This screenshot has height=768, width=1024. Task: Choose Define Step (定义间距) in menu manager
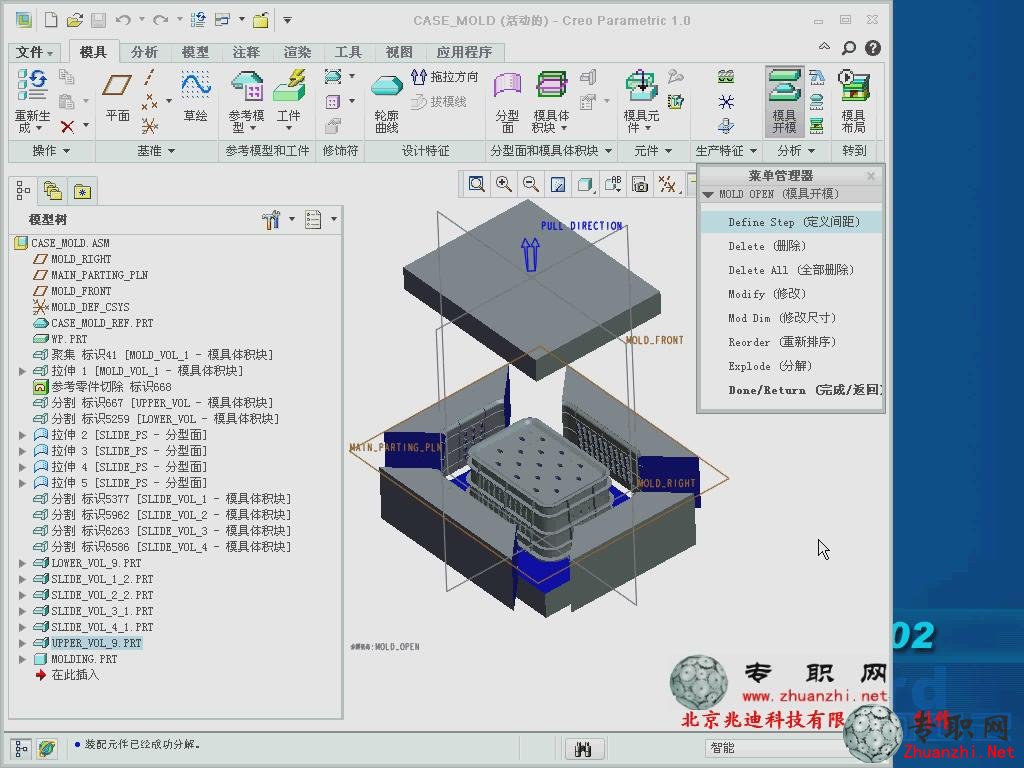792,222
